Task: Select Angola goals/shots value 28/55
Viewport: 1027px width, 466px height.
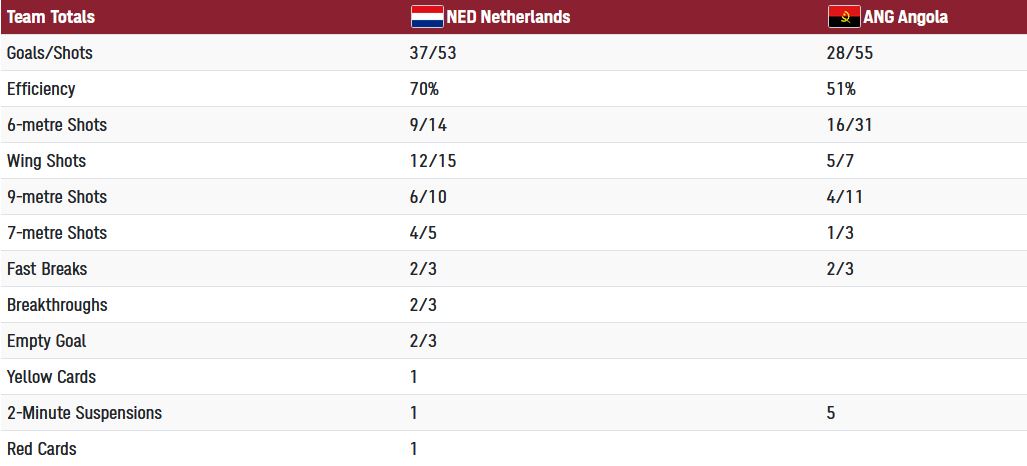Action: point(850,53)
